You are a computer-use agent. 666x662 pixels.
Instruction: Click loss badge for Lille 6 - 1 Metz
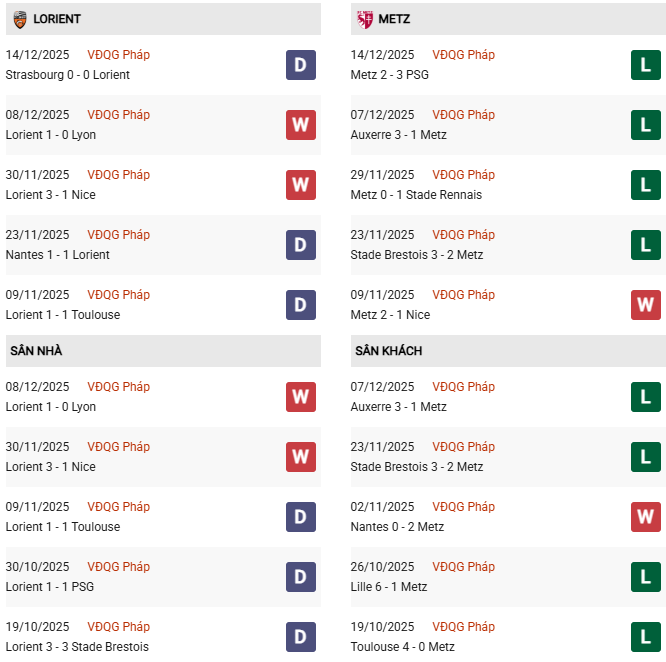tap(646, 577)
